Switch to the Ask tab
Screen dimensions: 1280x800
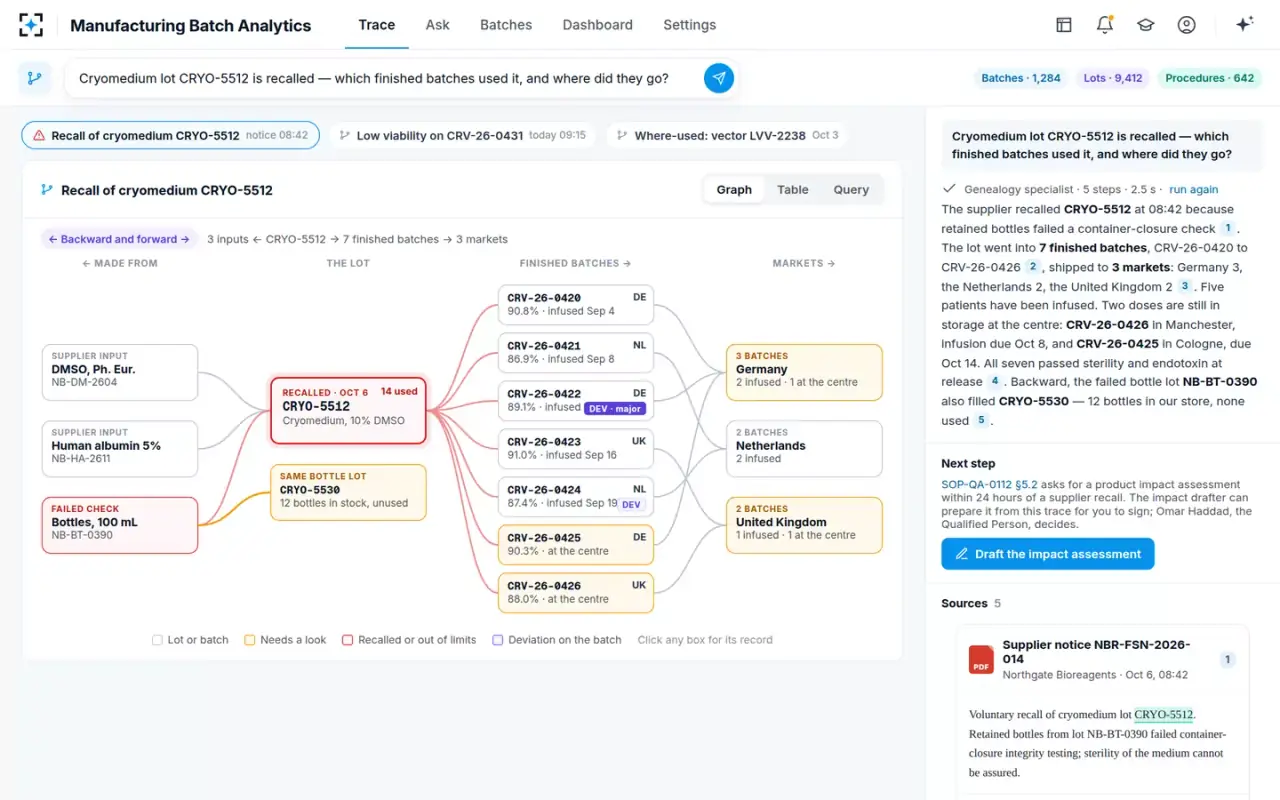point(438,25)
